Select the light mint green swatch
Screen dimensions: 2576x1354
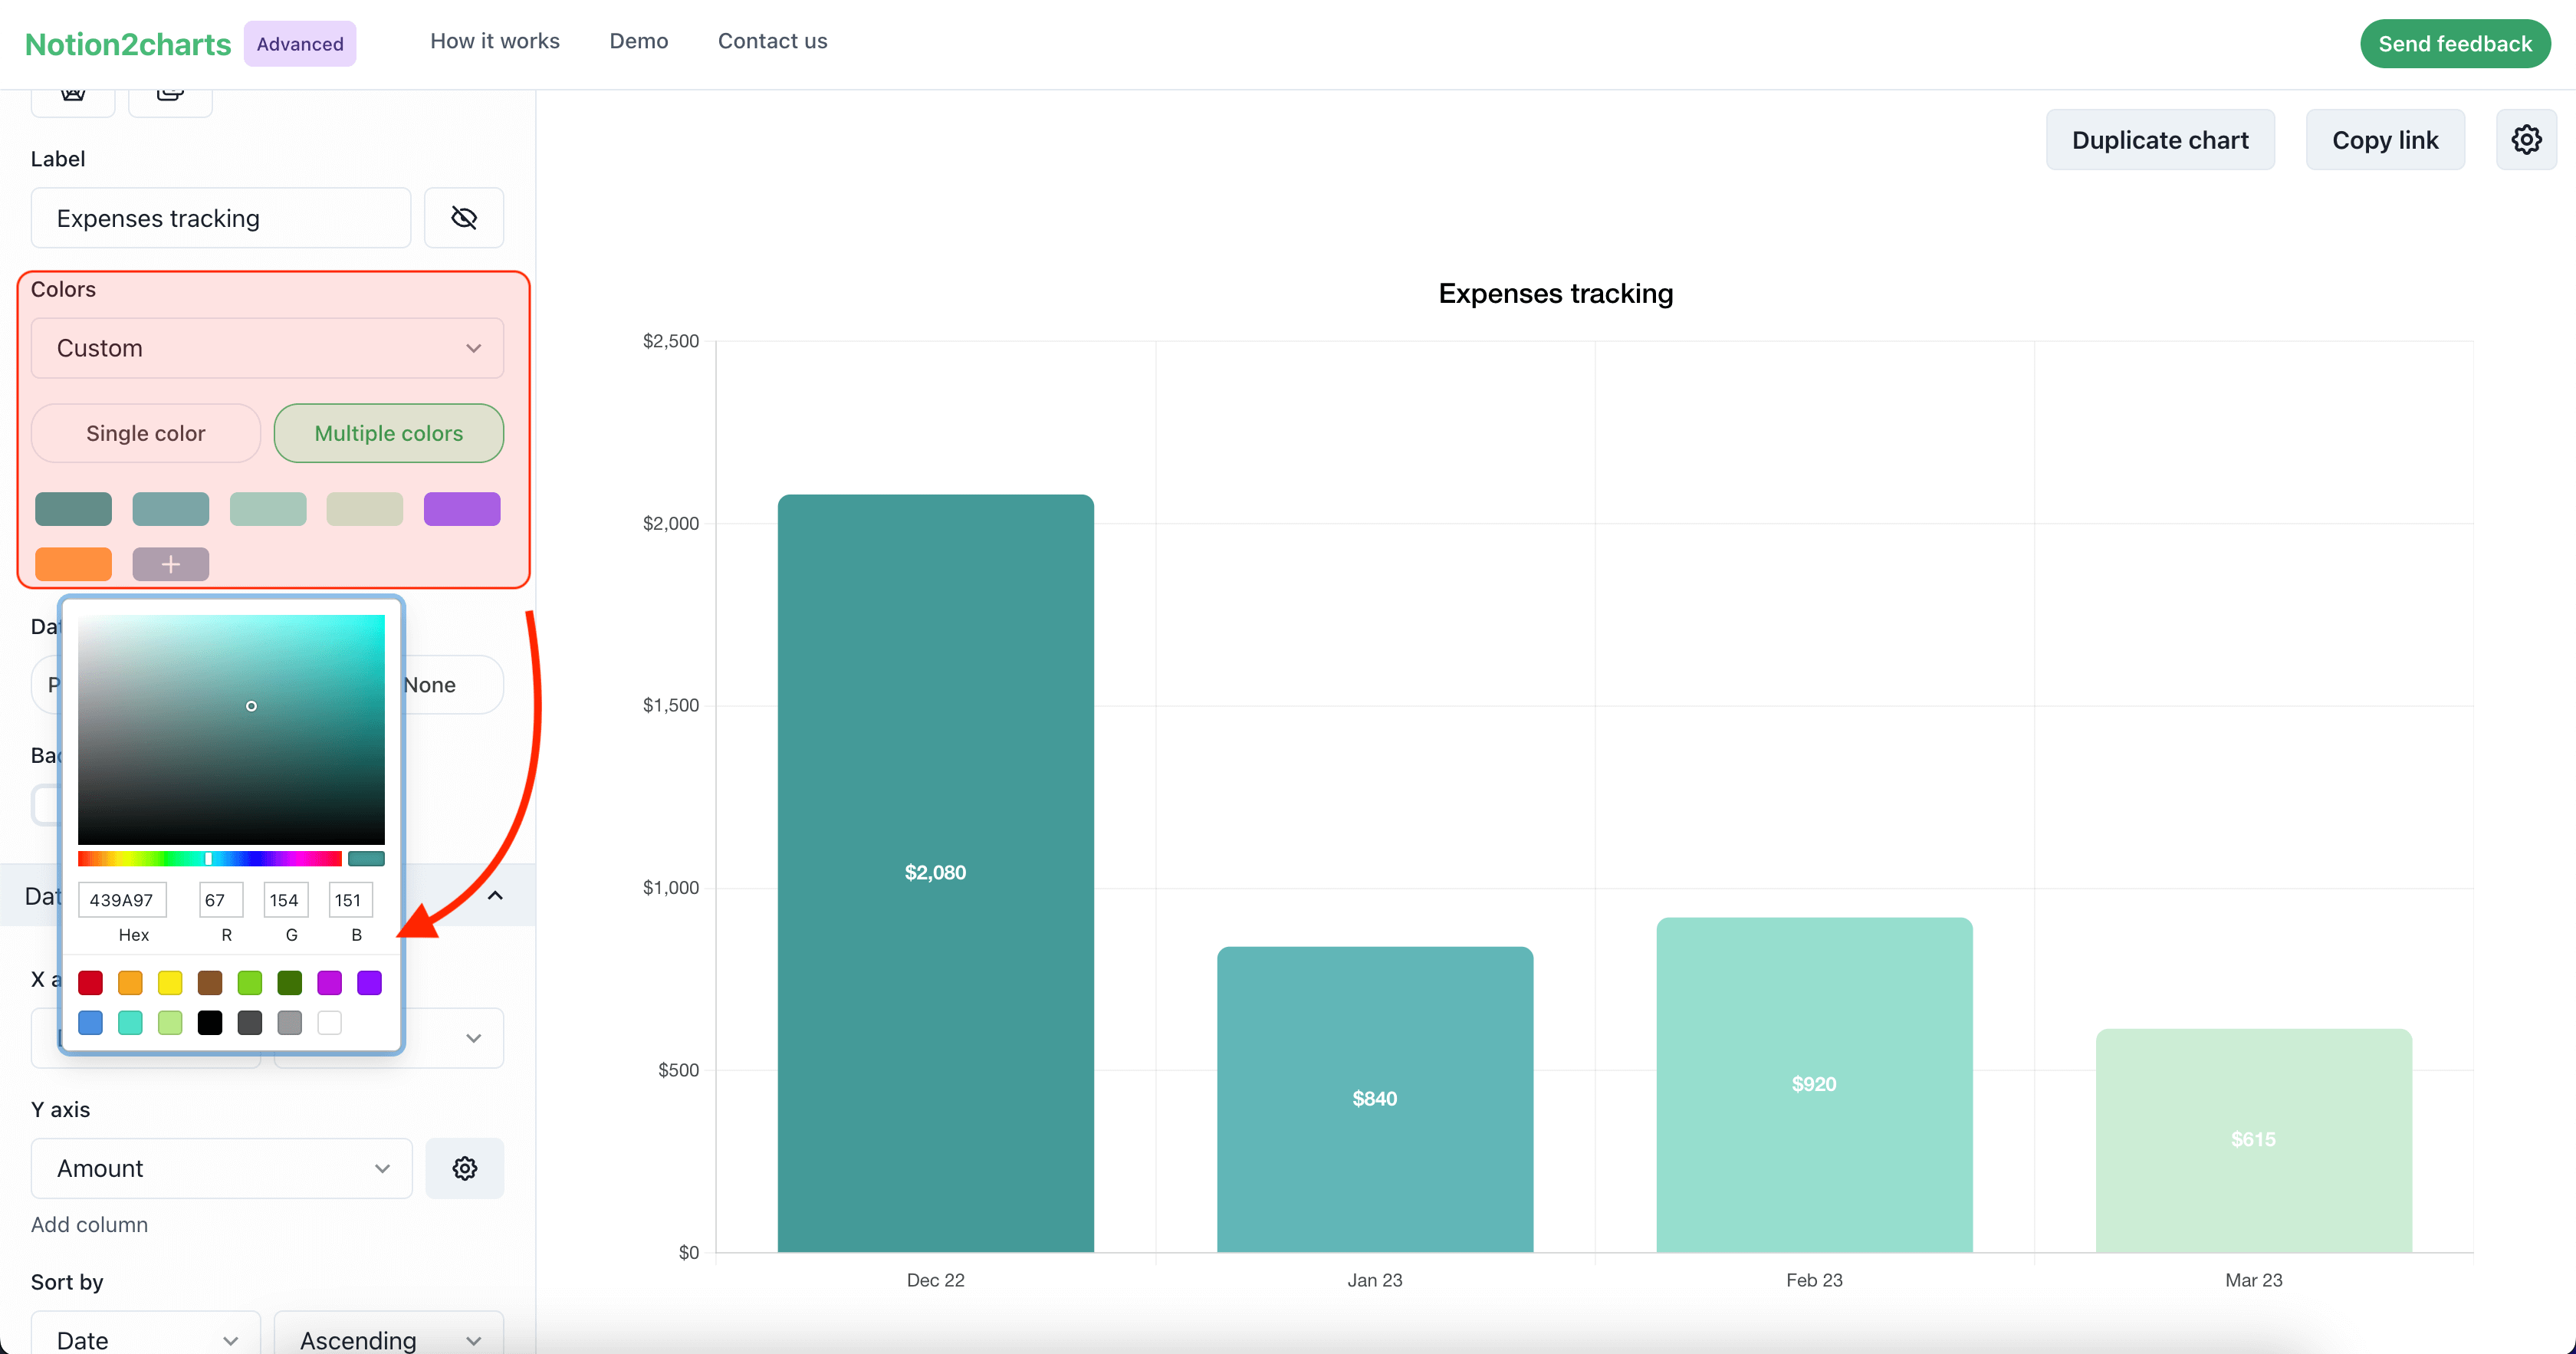pyautogui.click(x=268, y=509)
